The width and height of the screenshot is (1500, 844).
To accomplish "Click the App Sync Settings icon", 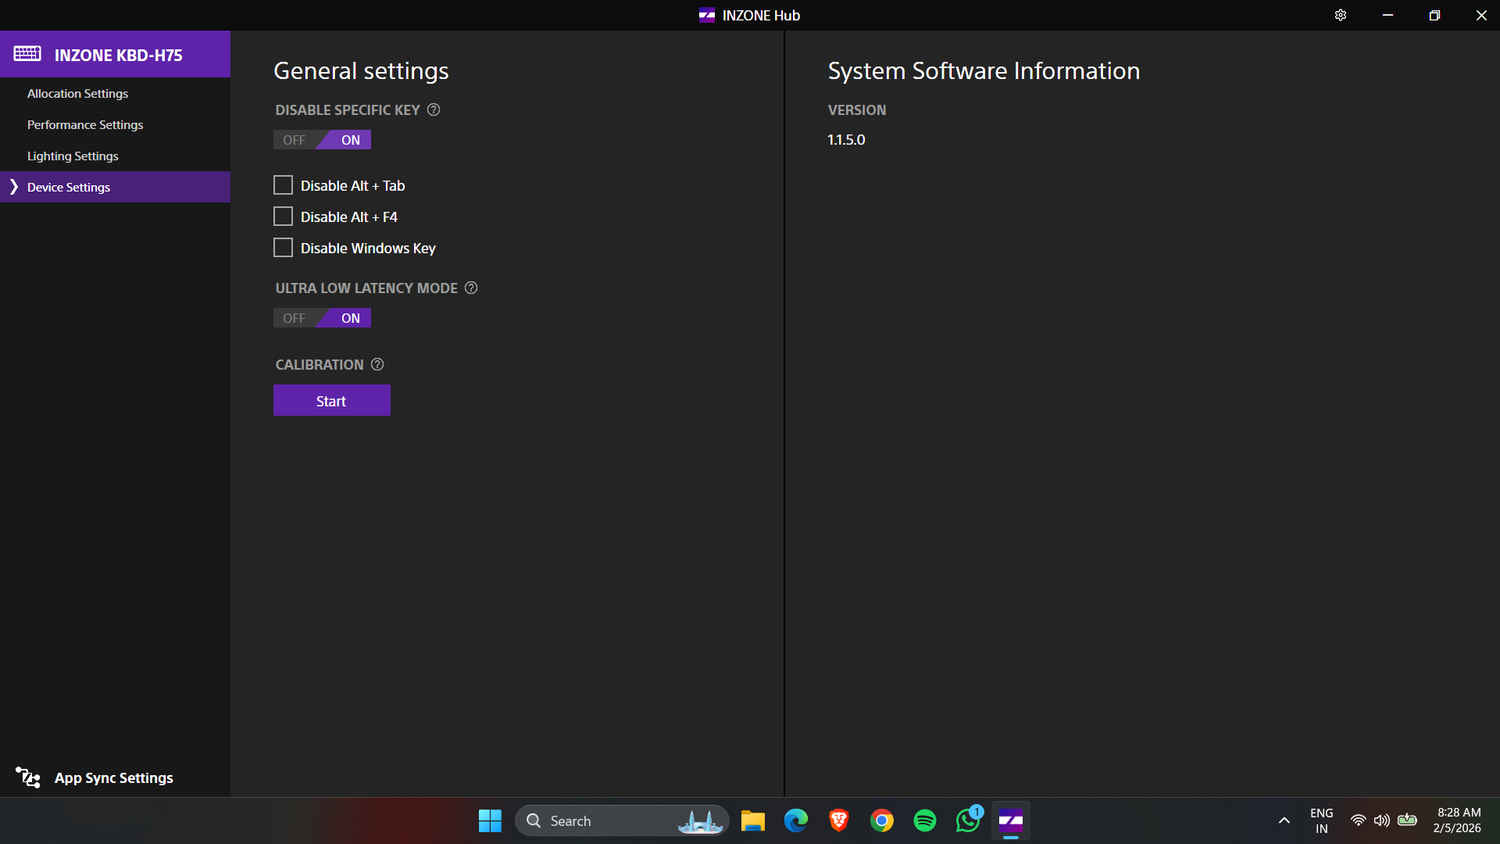I will 28,777.
